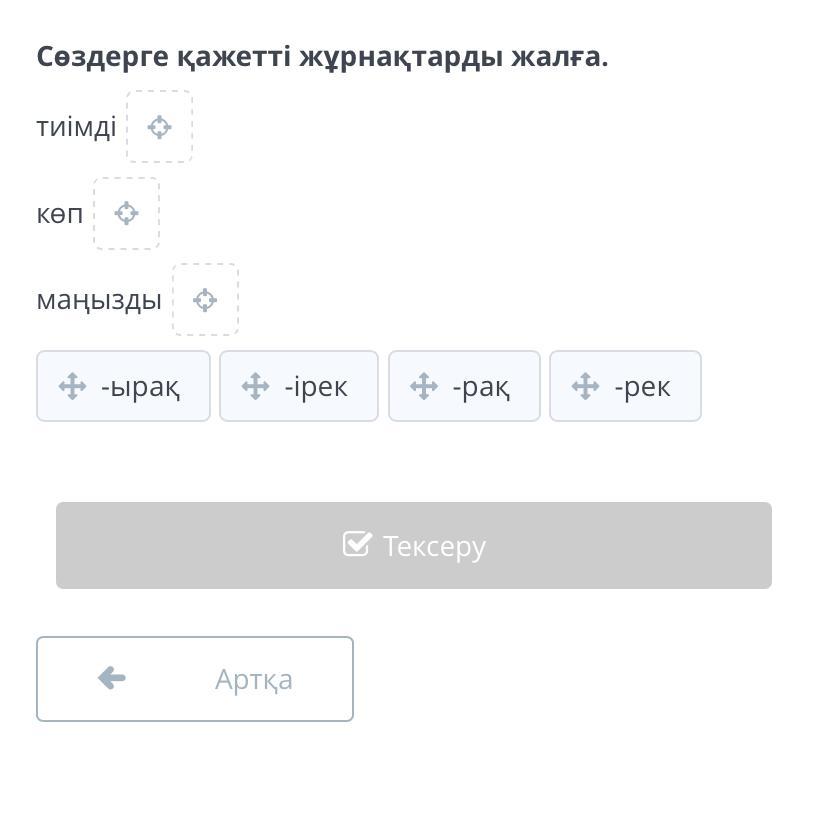This screenshot has width=828, height=828.
Task: Click the word маңызды
Action: coord(99,300)
